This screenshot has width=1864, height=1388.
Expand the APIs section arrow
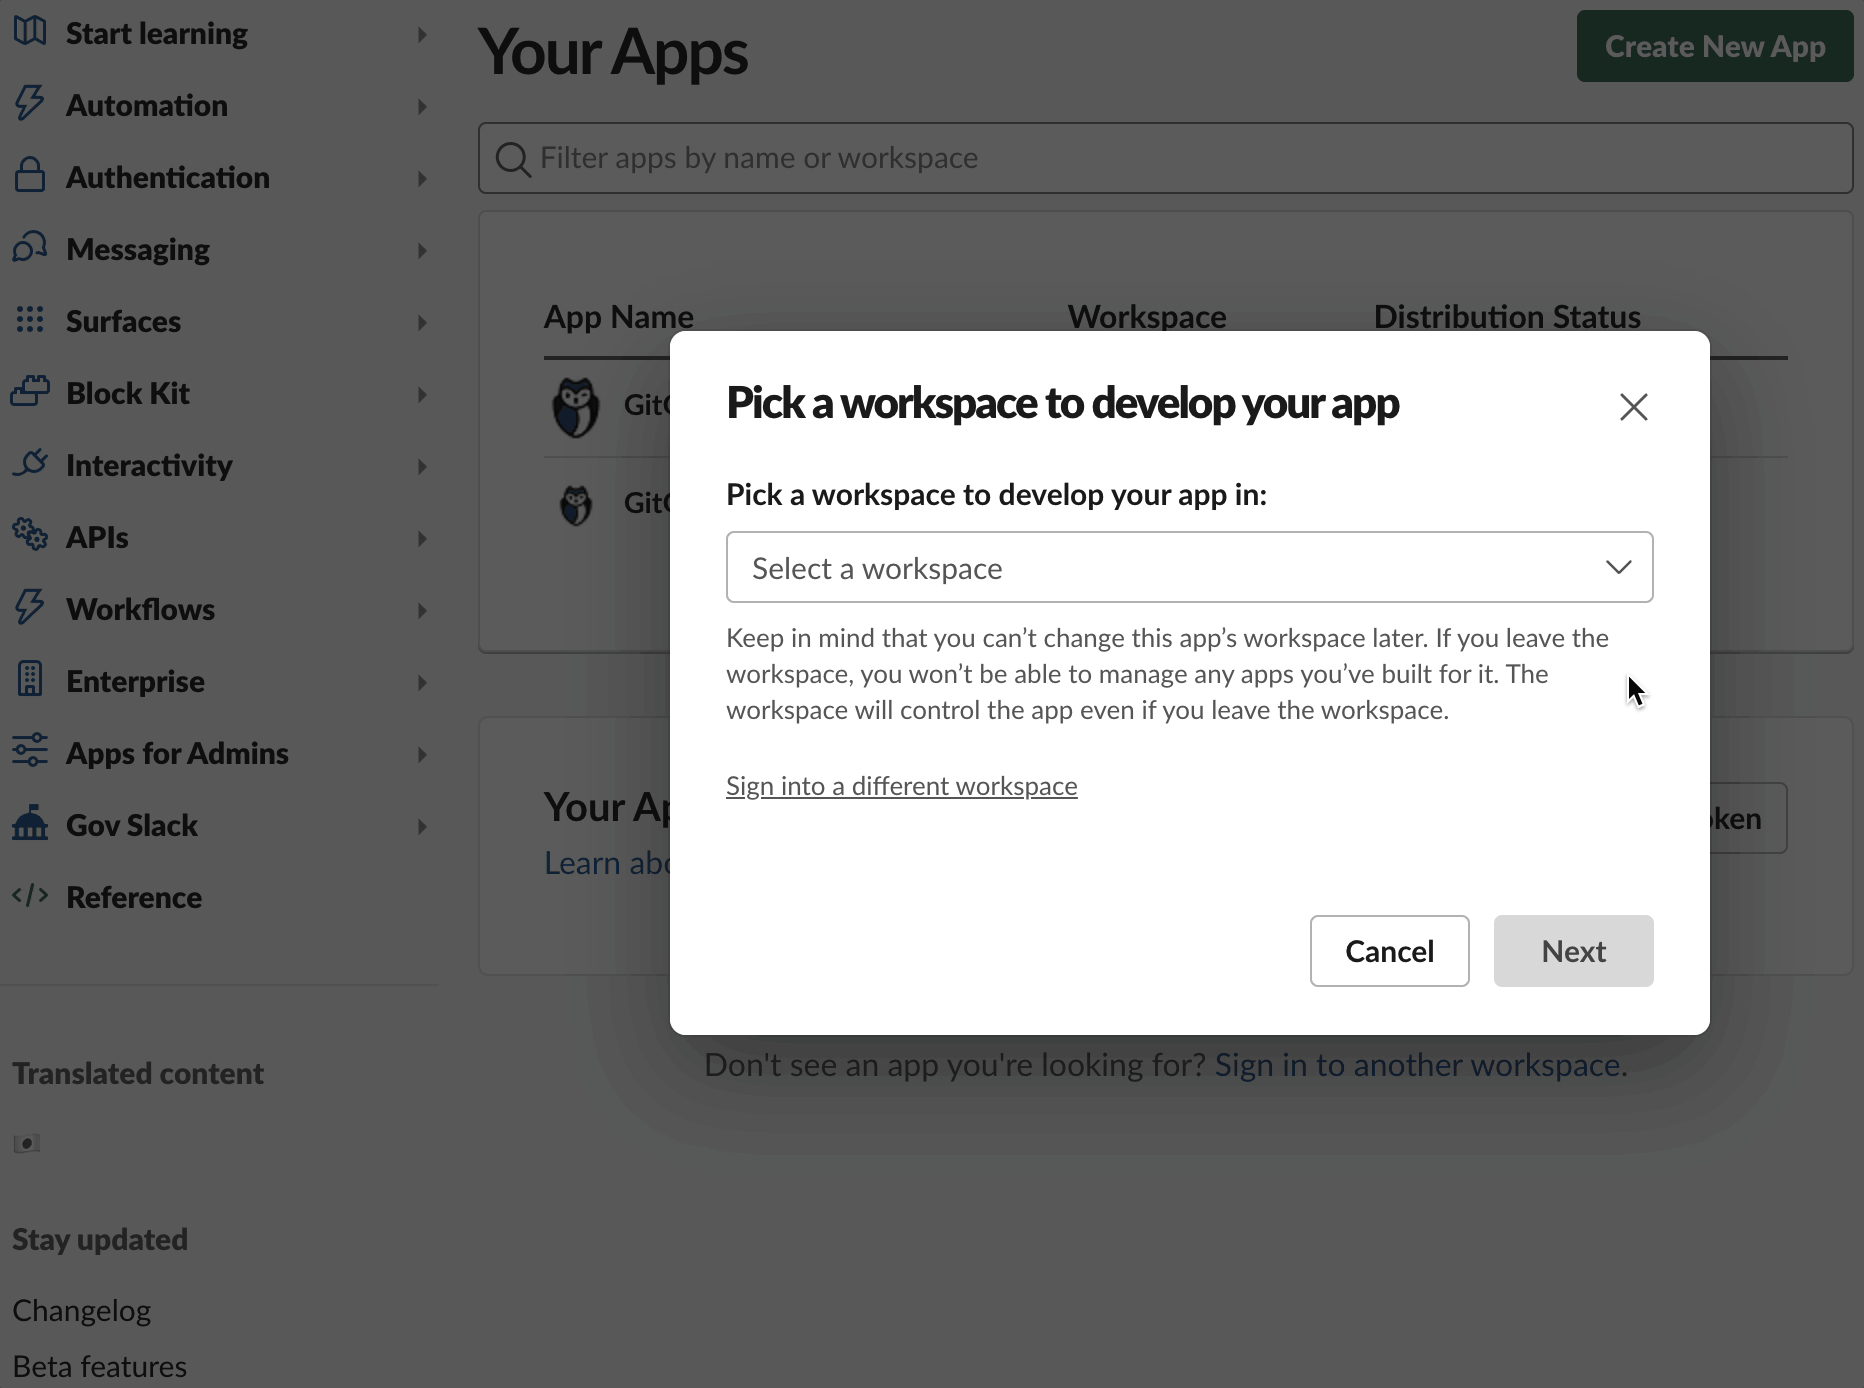pos(422,539)
